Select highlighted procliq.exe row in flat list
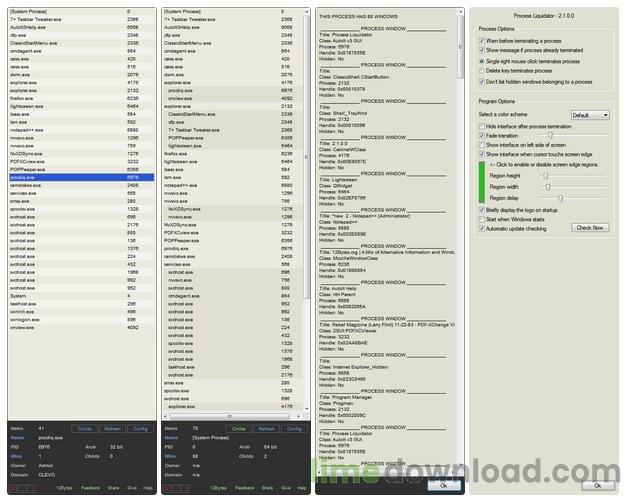The width and height of the screenshot is (628, 502). click(81, 177)
